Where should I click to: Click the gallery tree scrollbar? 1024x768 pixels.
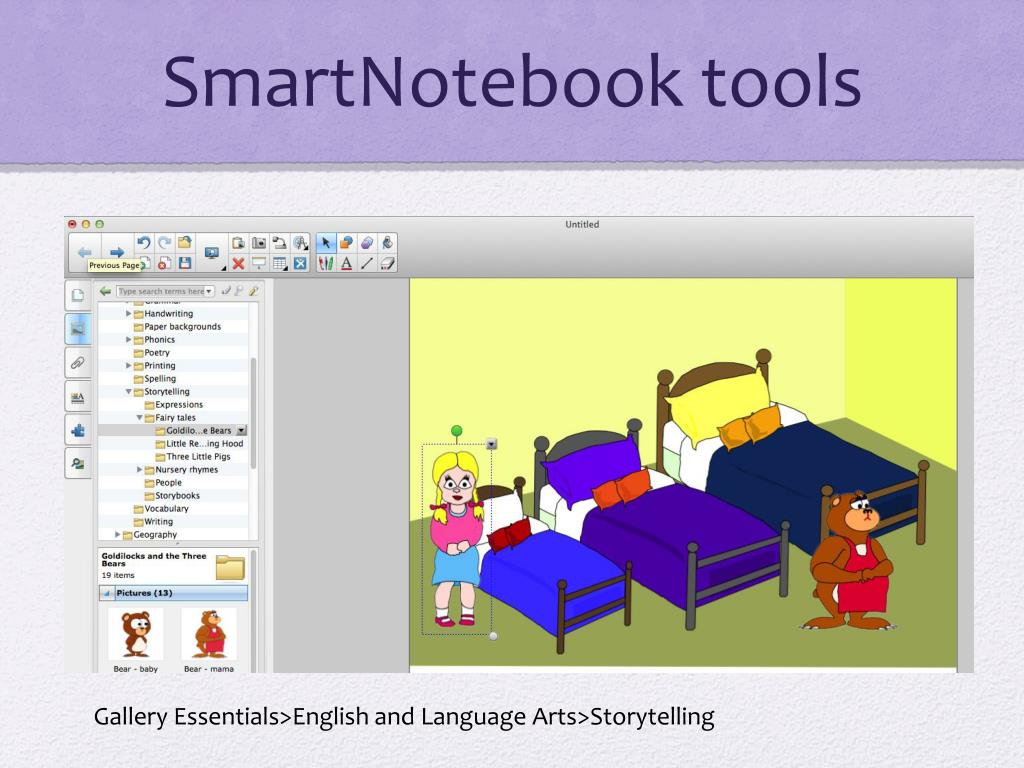click(253, 412)
